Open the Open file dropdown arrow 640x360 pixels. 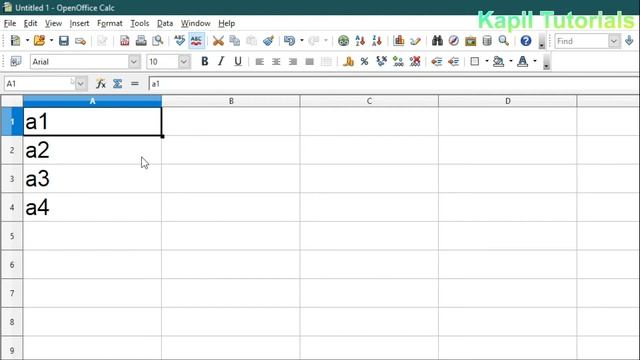pyautogui.click(x=51, y=41)
